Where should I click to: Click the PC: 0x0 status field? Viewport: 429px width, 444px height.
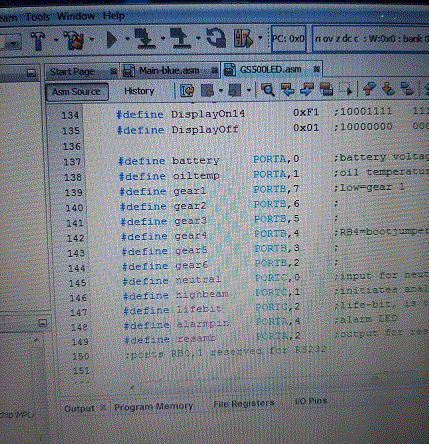point(289,39)
